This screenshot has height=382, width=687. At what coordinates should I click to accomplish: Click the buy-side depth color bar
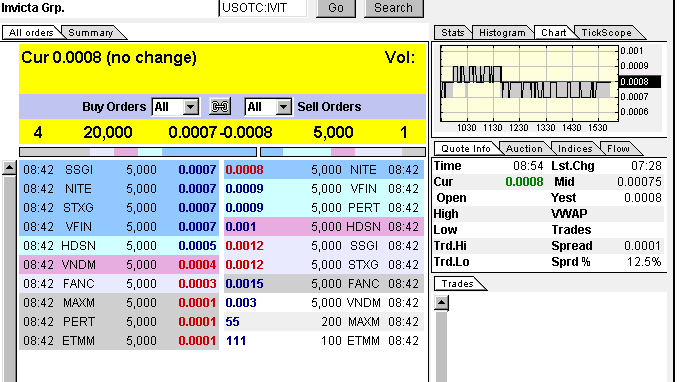click(138, 152)
